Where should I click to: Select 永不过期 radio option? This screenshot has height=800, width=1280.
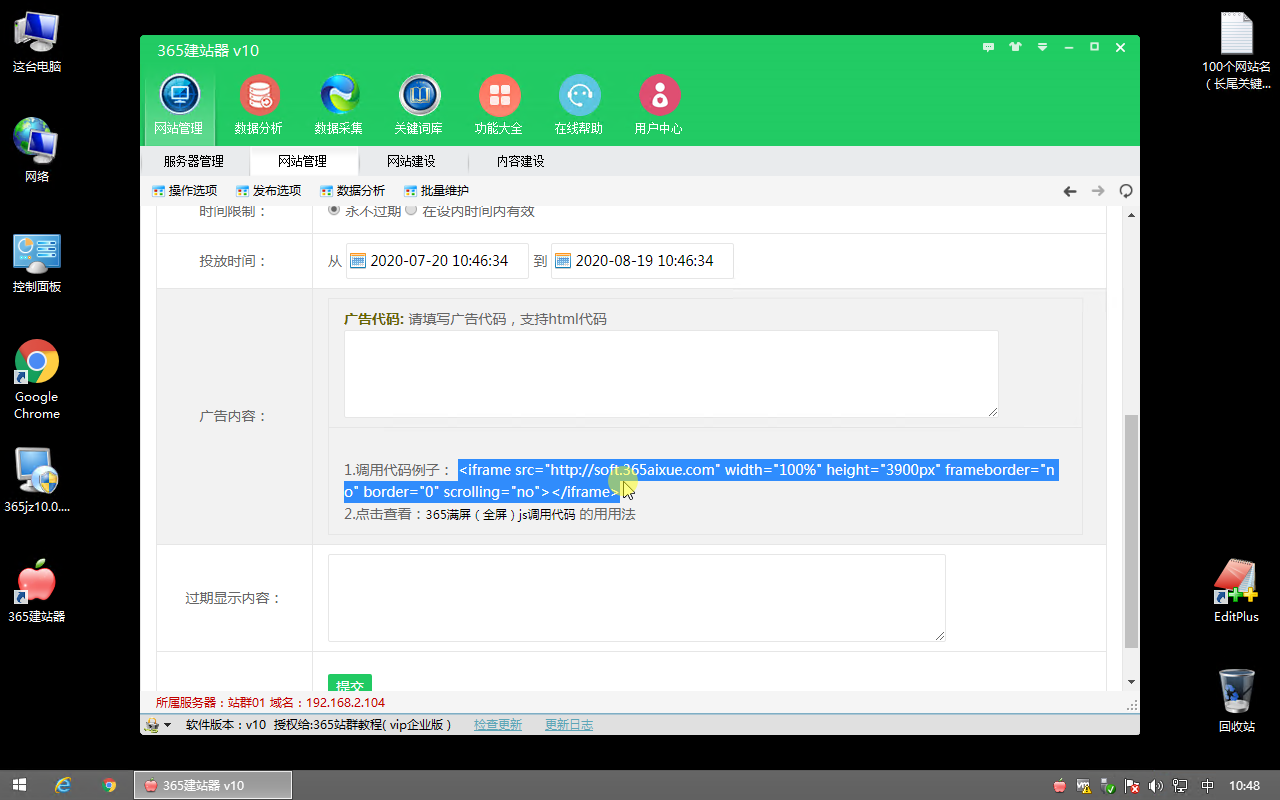334,211
